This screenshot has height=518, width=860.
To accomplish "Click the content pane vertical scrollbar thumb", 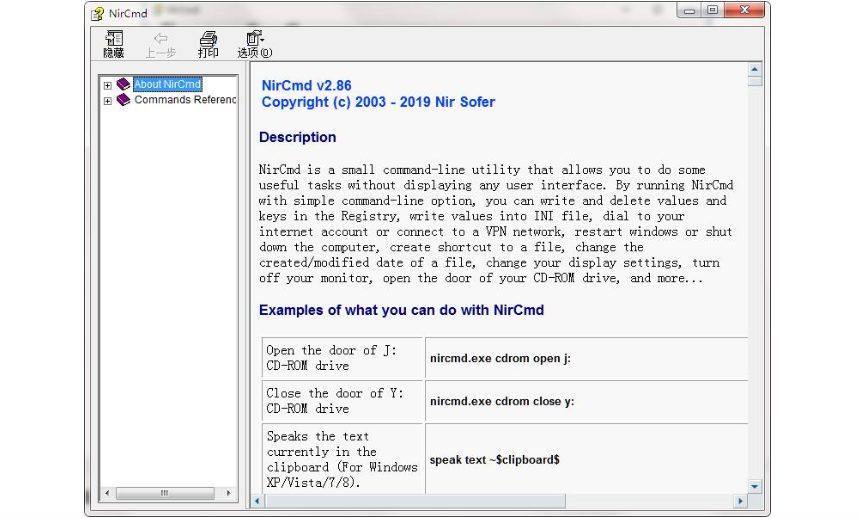I will click(755, 81).
